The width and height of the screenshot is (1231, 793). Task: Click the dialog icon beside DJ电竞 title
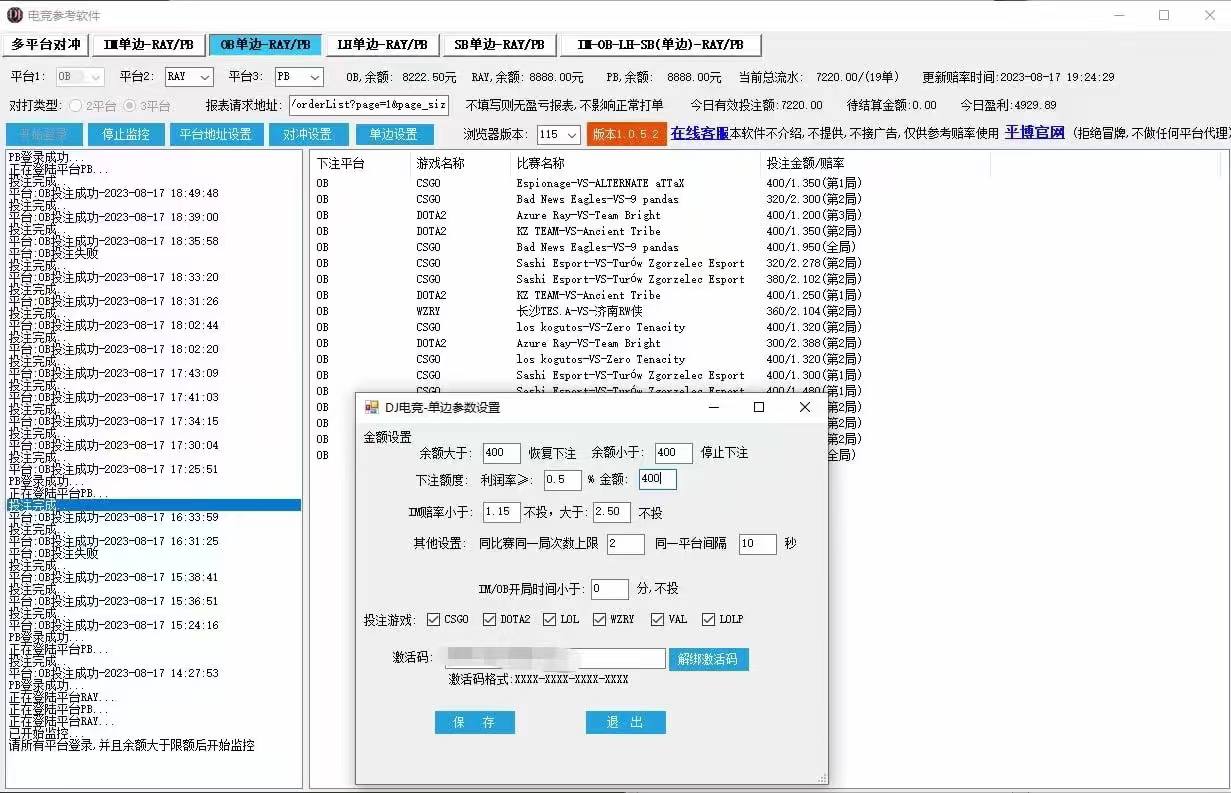point(372,407)
